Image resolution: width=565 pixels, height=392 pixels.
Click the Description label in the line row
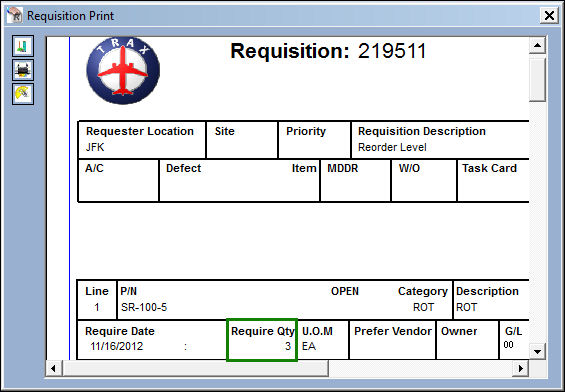click(487, 291)
